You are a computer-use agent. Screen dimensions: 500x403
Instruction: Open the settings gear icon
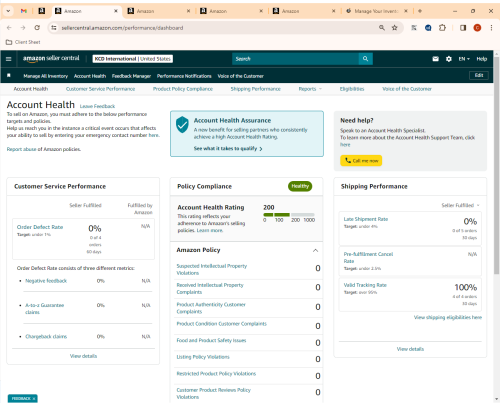coord(449,59)
